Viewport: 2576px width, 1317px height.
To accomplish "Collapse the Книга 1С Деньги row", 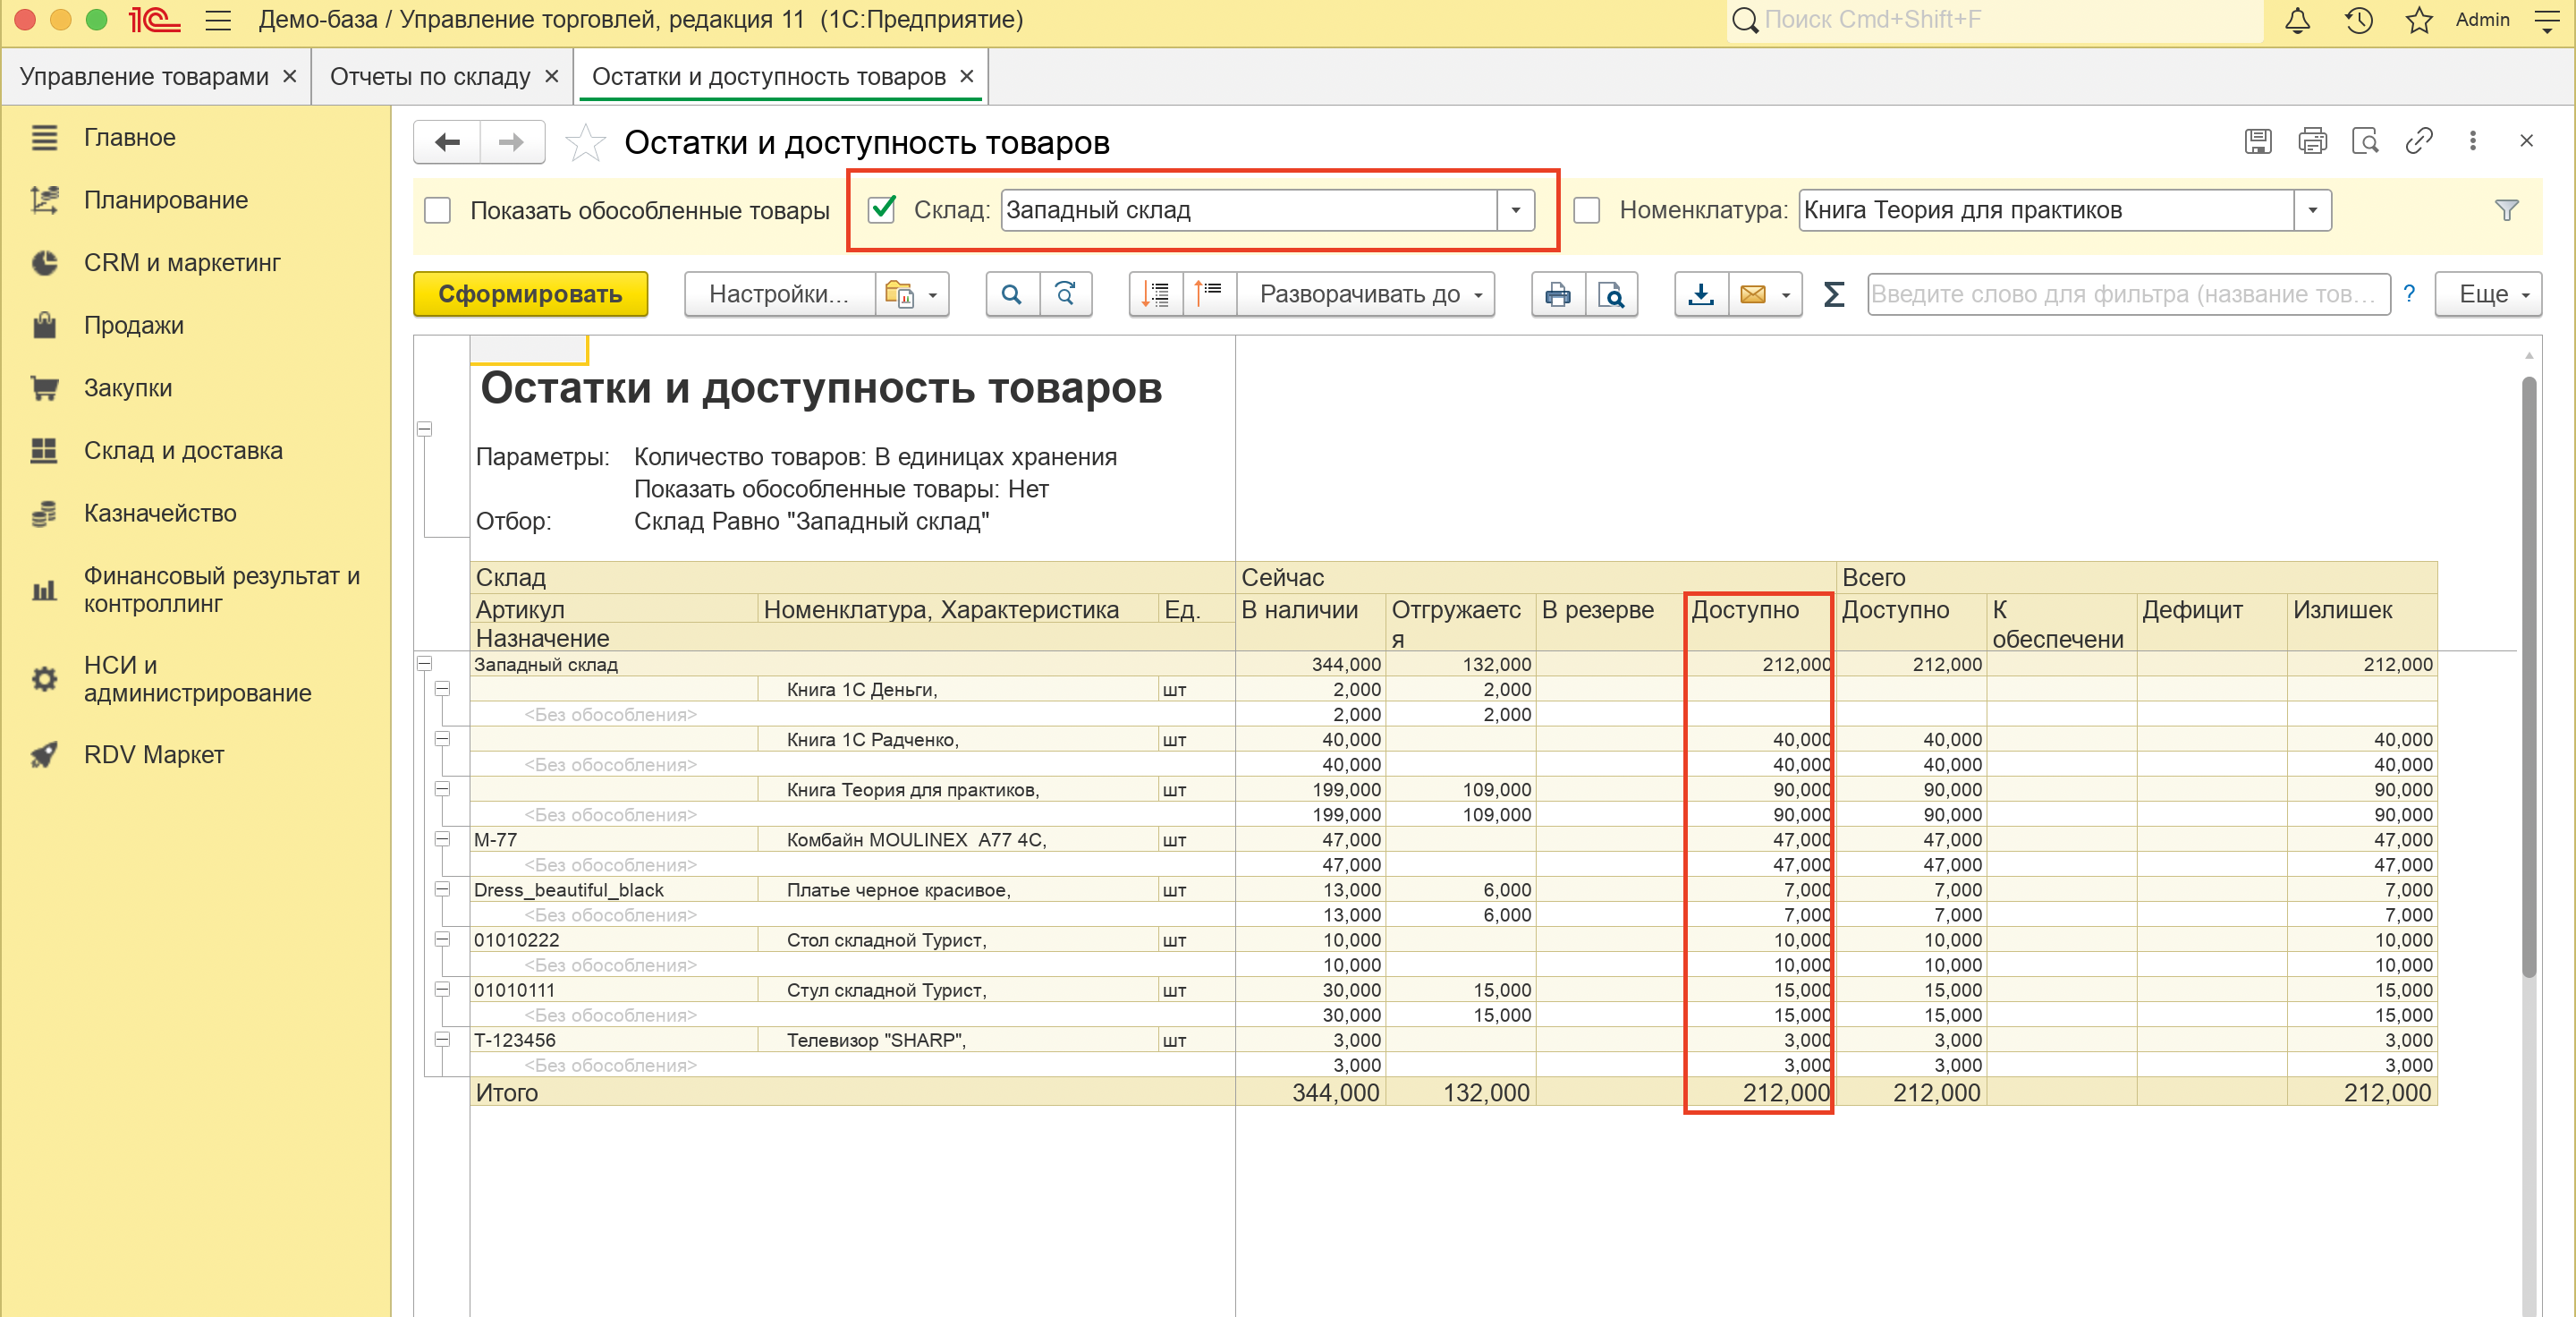I will [x=442, y=688].
